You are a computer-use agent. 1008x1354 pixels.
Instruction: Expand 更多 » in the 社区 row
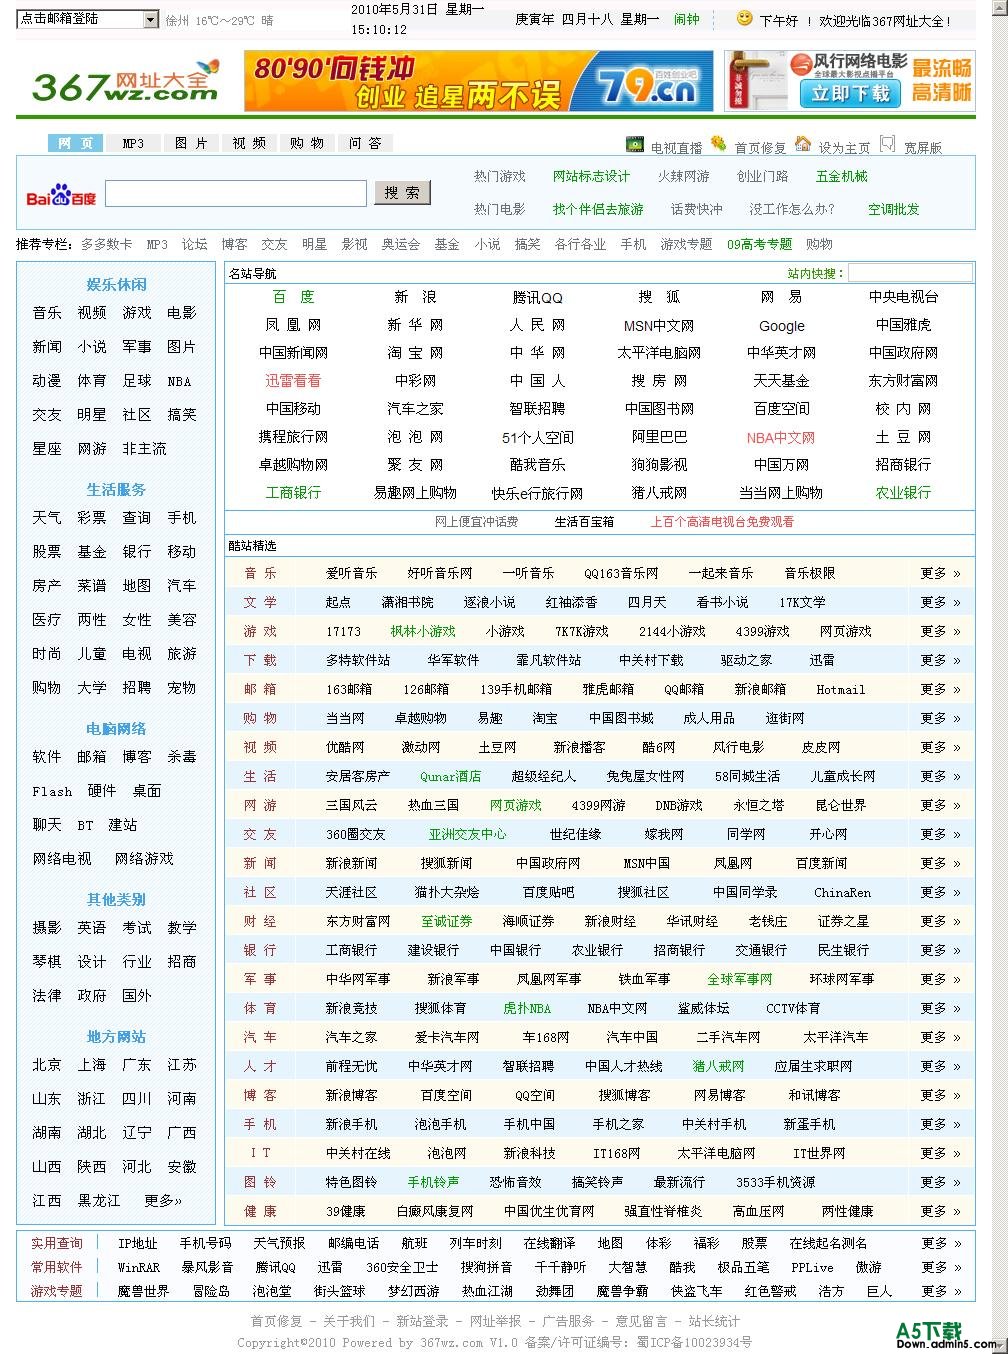pyautogui.click(x=941, y=893)
